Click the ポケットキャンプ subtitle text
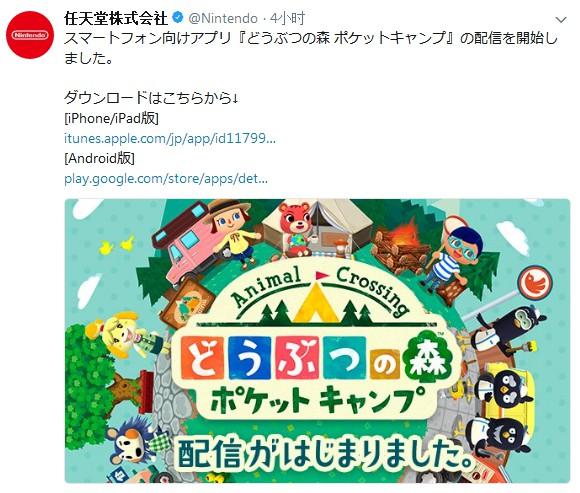The image size is (580, 493). click(x=318, y=401)
